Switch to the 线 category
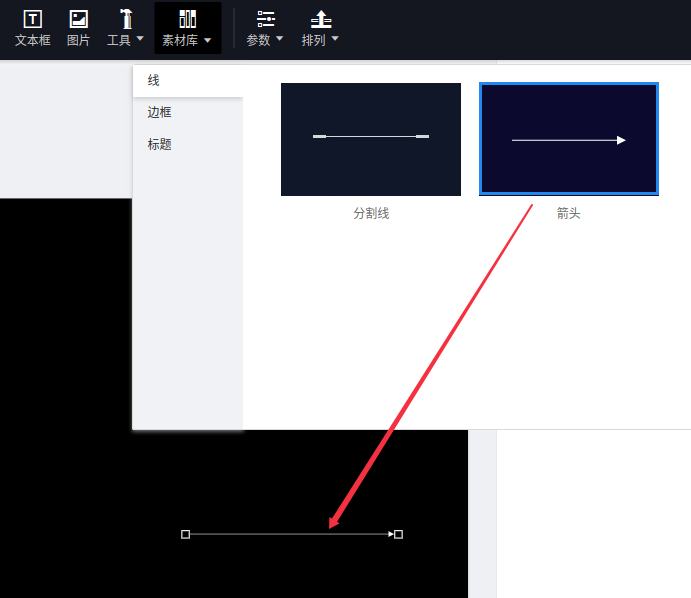The height and width of the screenshot is (598, 691). click(154, 80)
